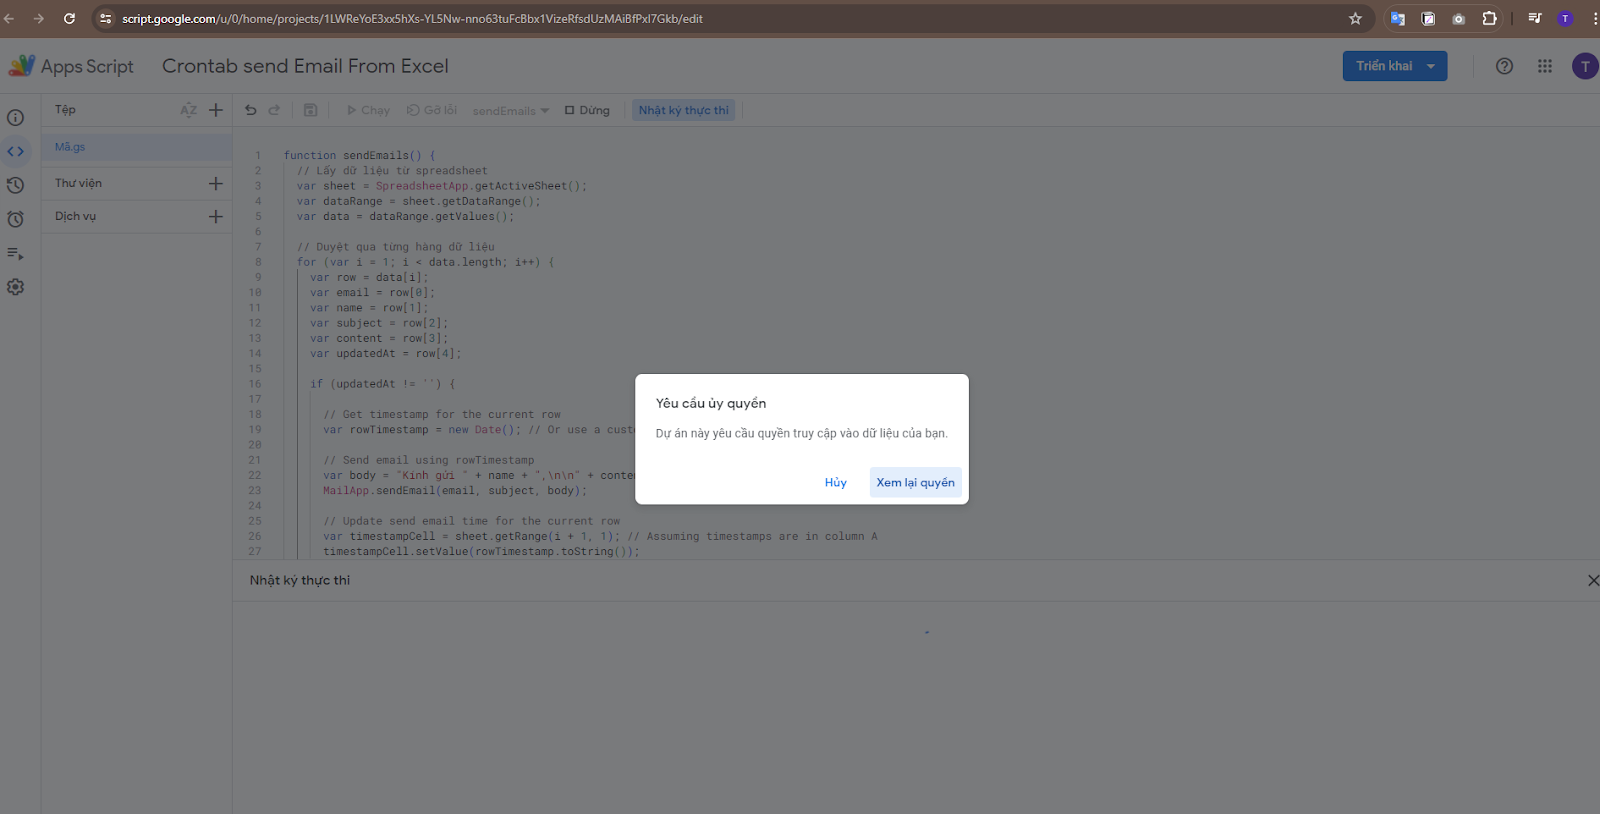Open the sendEmails function dropdown

click(x=511, y=111)
